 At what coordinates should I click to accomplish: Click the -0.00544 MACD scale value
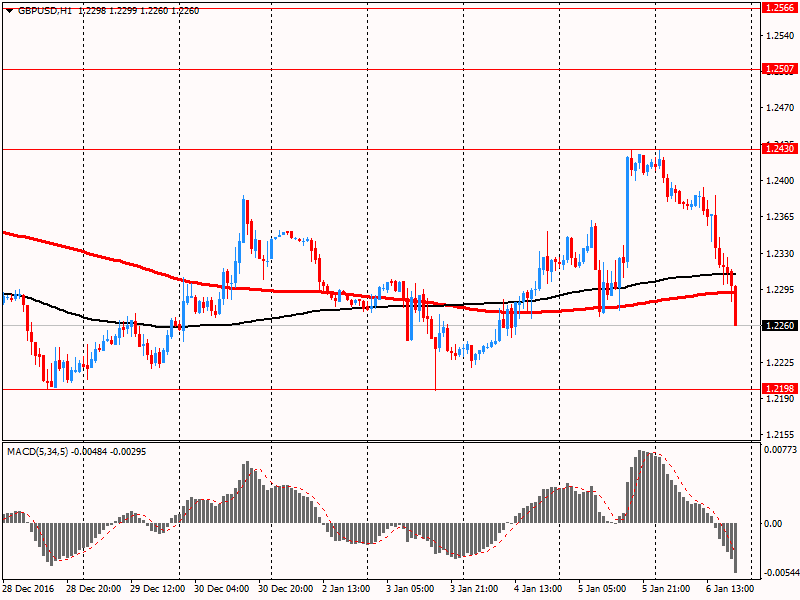(778, 573)
